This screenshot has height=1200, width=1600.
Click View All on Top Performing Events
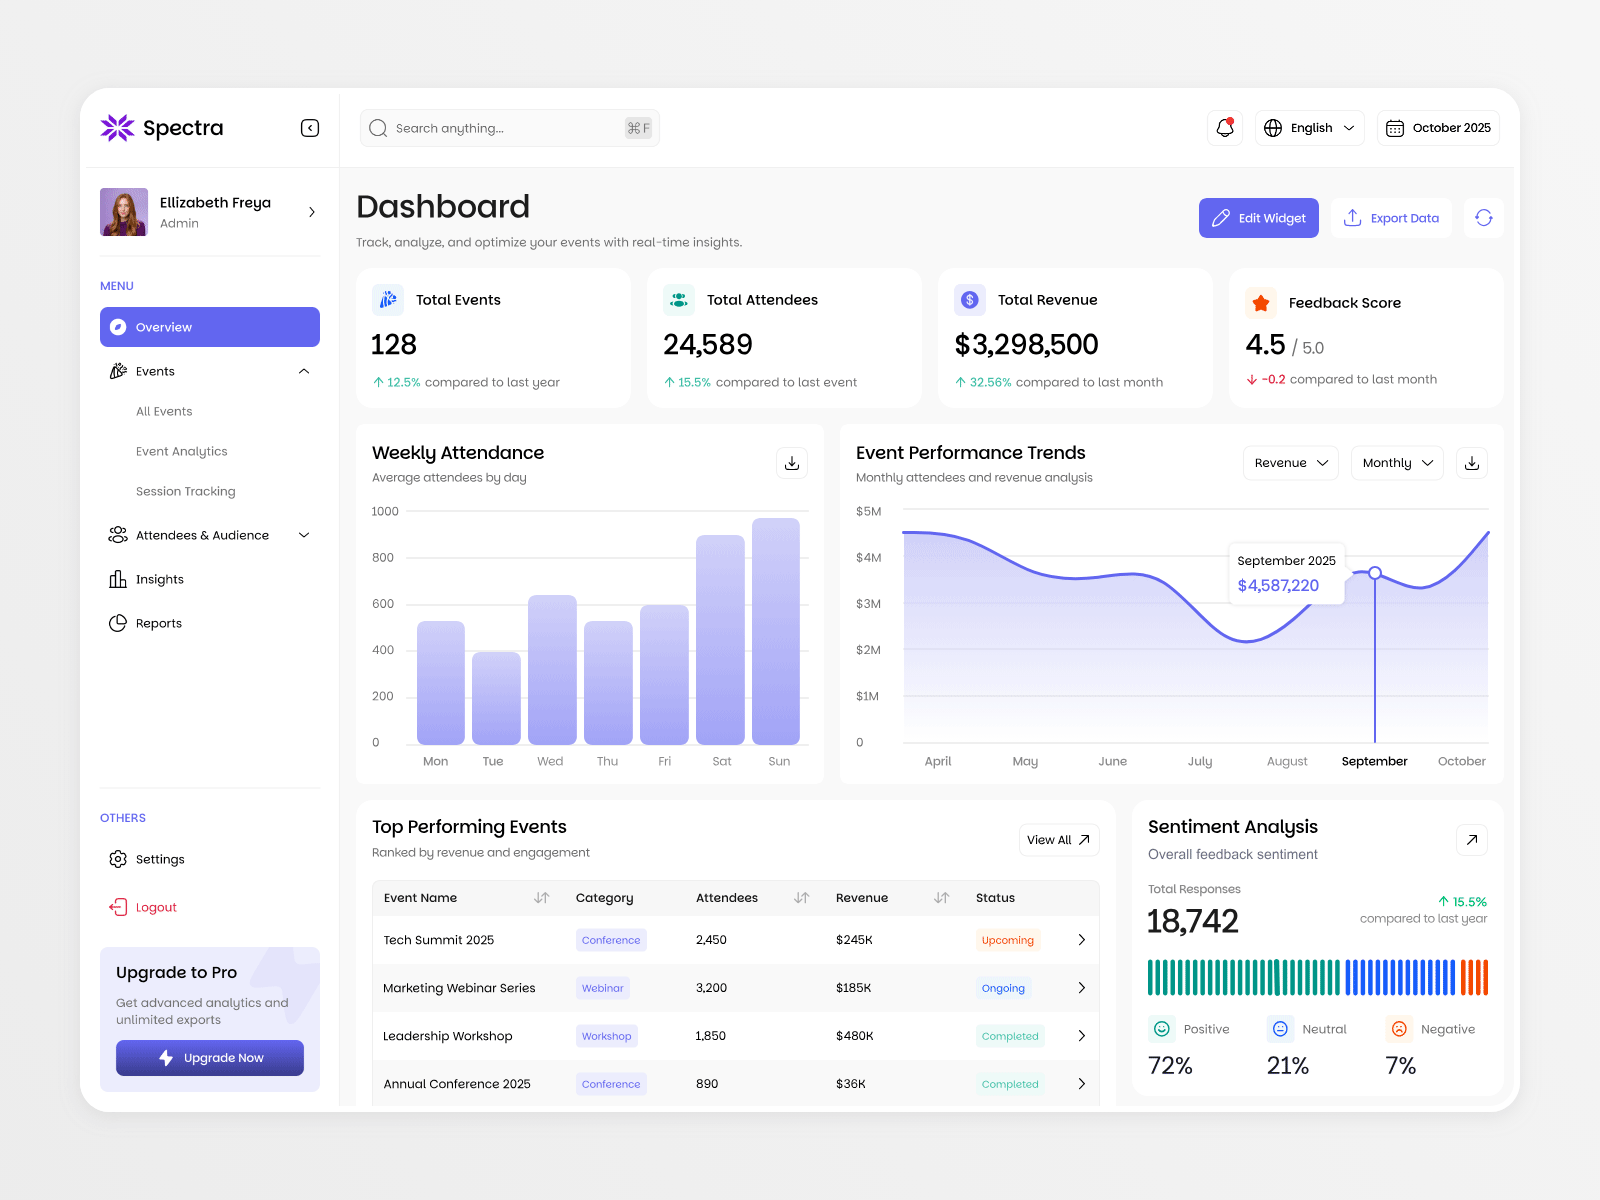point(1058,839)
